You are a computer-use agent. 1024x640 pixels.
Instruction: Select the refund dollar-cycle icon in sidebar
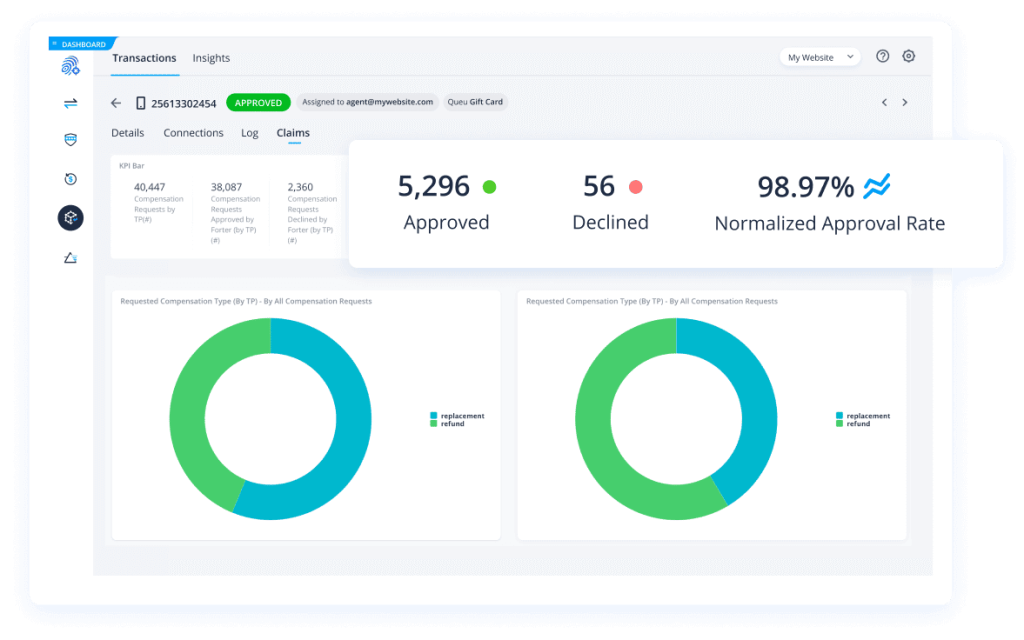(70, 179)
